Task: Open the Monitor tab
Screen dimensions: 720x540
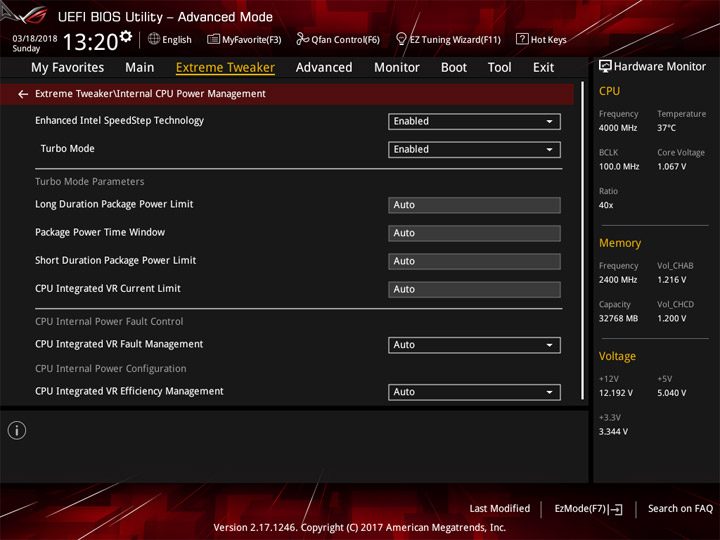Action: tap(397, 68)
